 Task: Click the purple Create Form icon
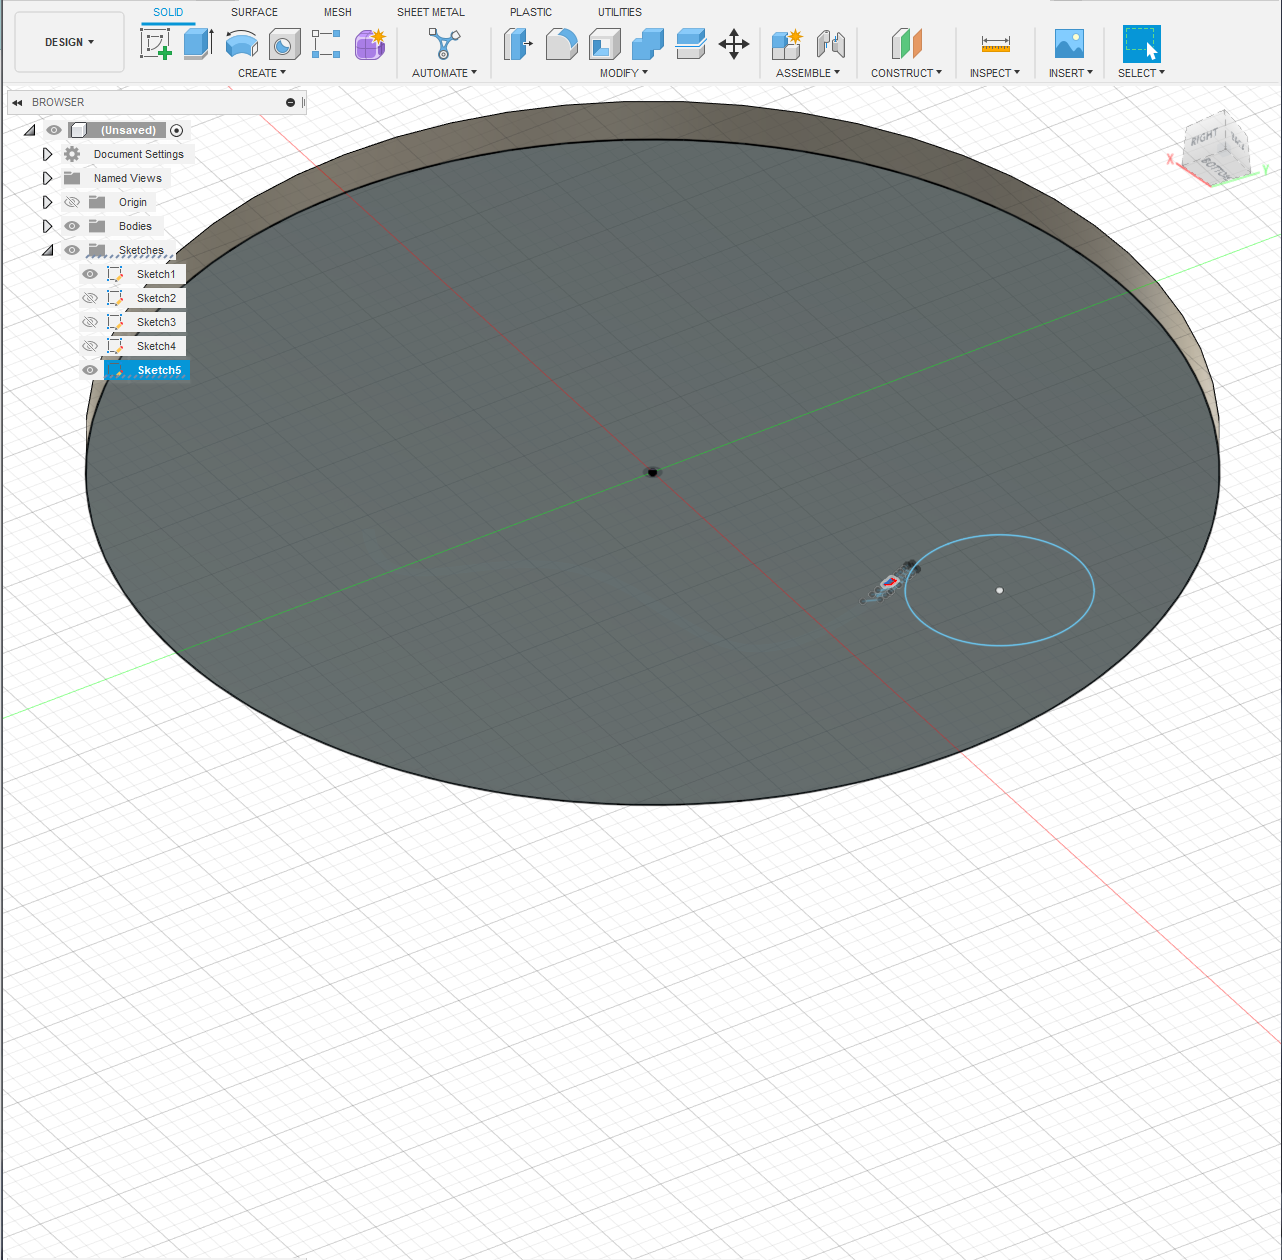370,44
